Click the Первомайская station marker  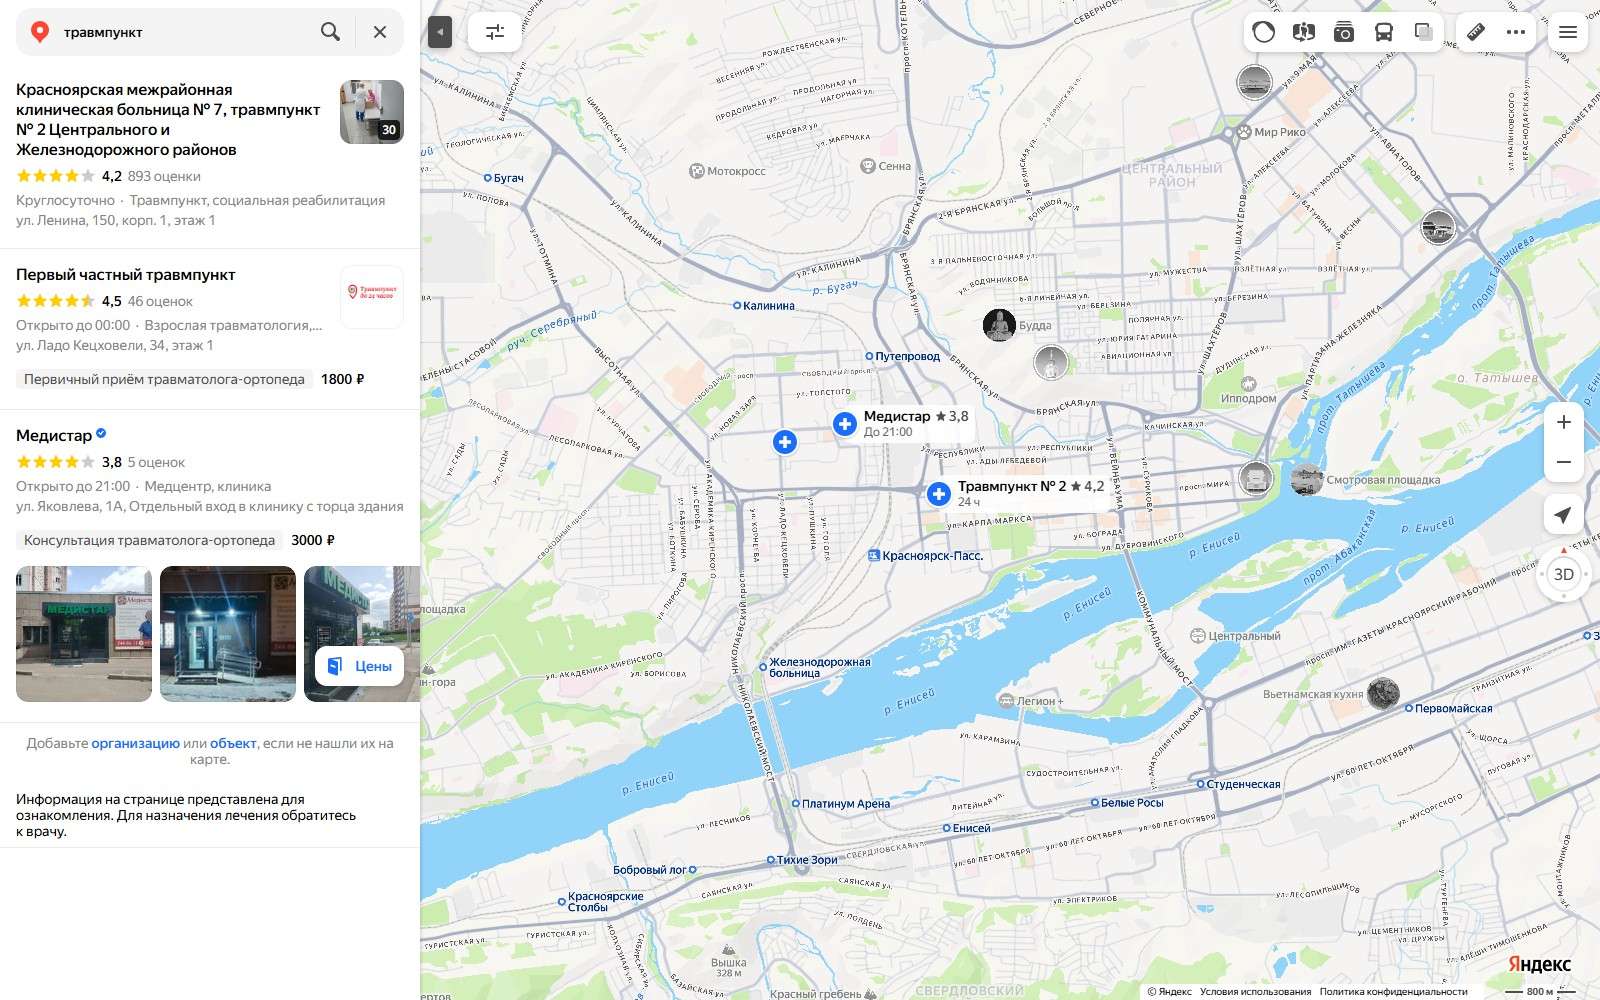tap(1409, 708)
